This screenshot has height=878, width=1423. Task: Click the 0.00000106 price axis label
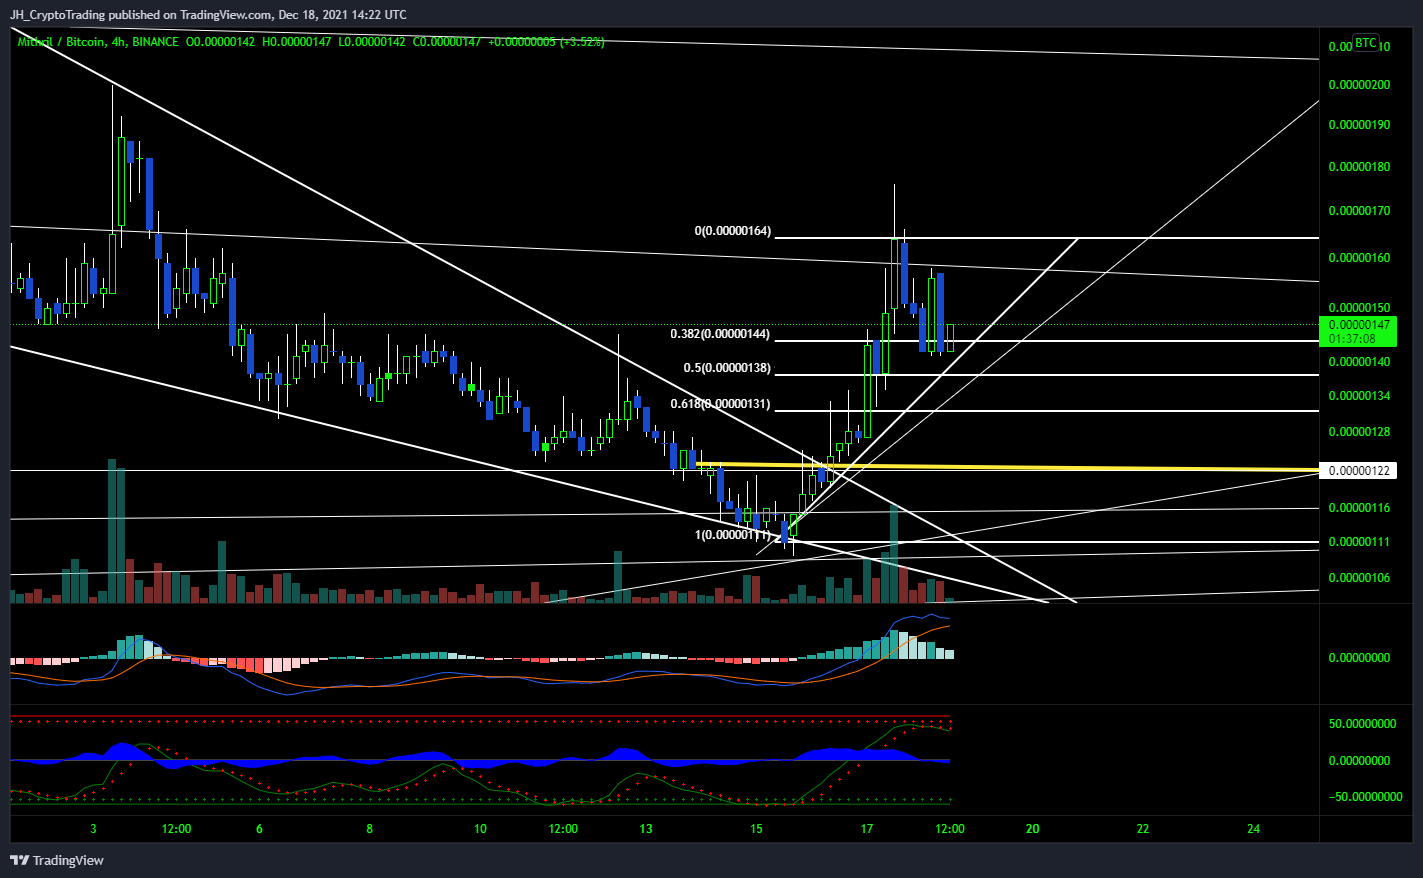(x=1359, y=578)
